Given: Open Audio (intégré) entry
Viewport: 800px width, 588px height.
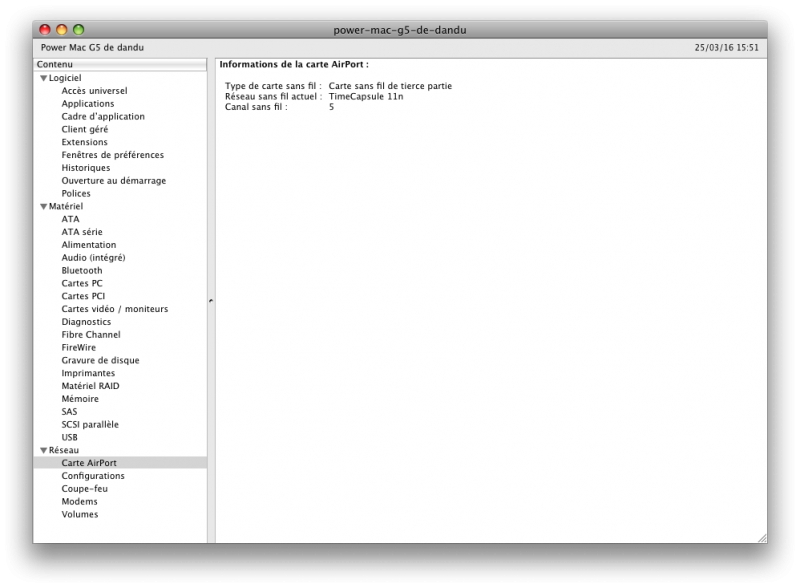Looking at the screenshot, I should 93,258.
